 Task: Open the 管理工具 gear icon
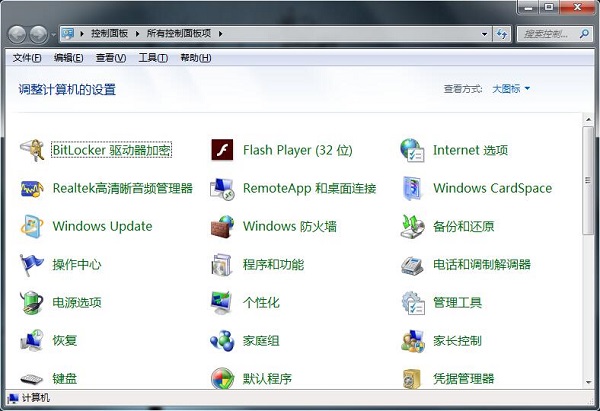pyautogui.click(x=413, y=302)
